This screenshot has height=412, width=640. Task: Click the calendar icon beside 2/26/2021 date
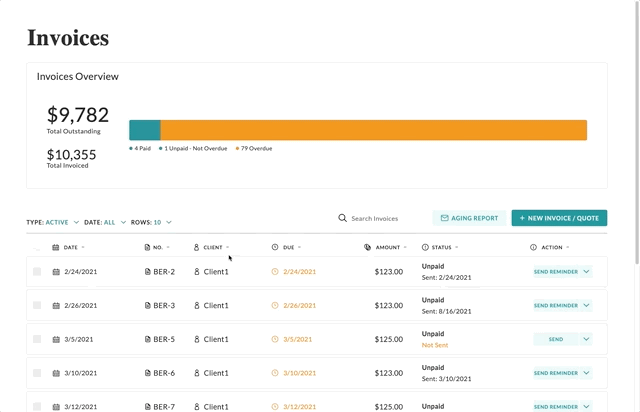(56, 305)
